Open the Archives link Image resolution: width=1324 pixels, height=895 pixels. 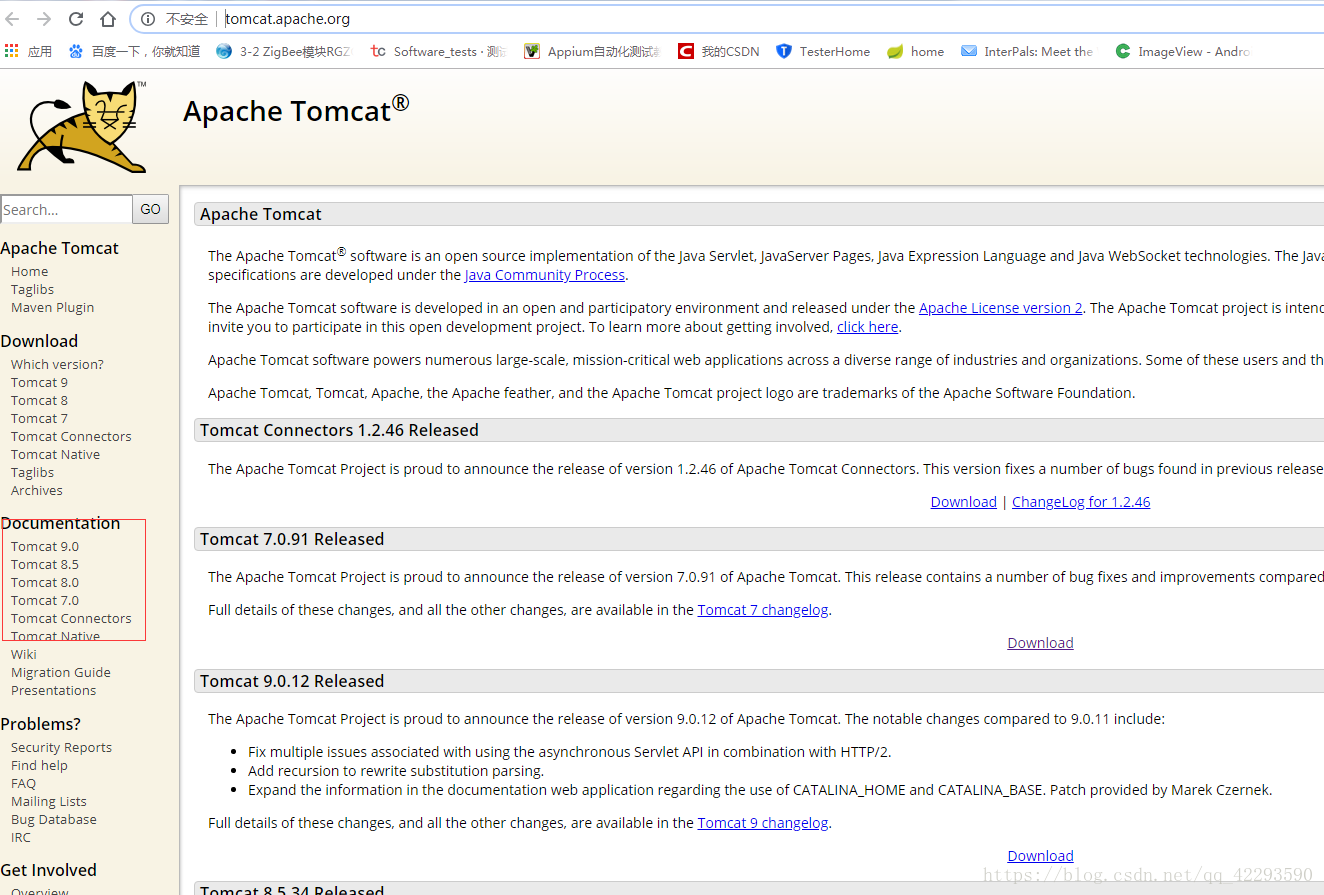36,490
